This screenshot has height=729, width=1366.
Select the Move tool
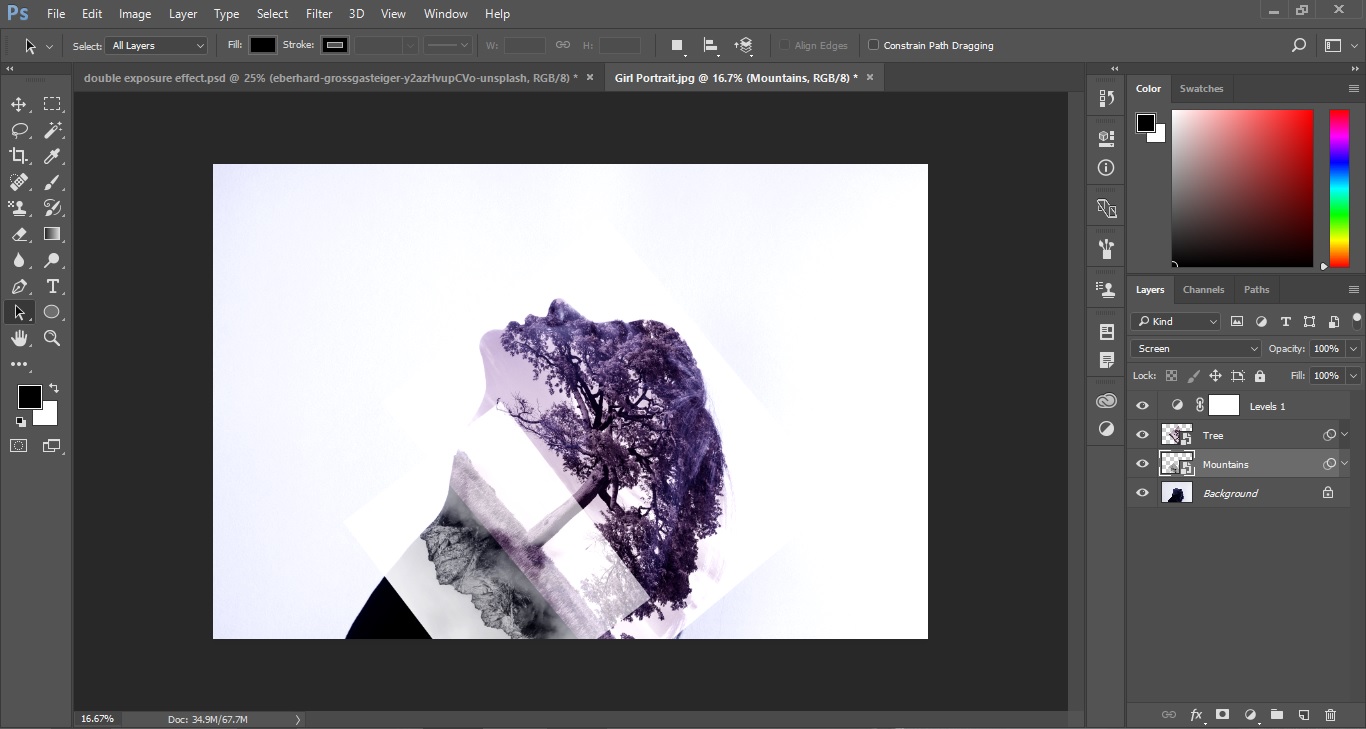pos(18,104)
